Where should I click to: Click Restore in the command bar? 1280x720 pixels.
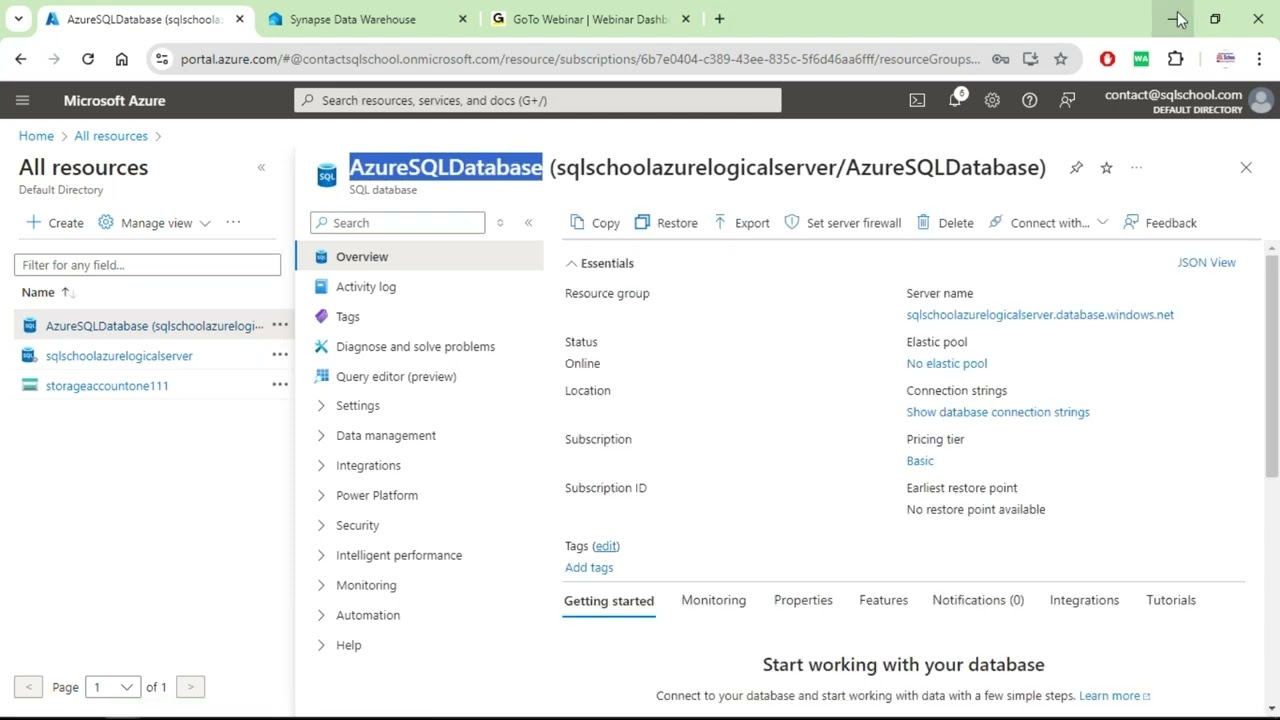tap(666, 223)
